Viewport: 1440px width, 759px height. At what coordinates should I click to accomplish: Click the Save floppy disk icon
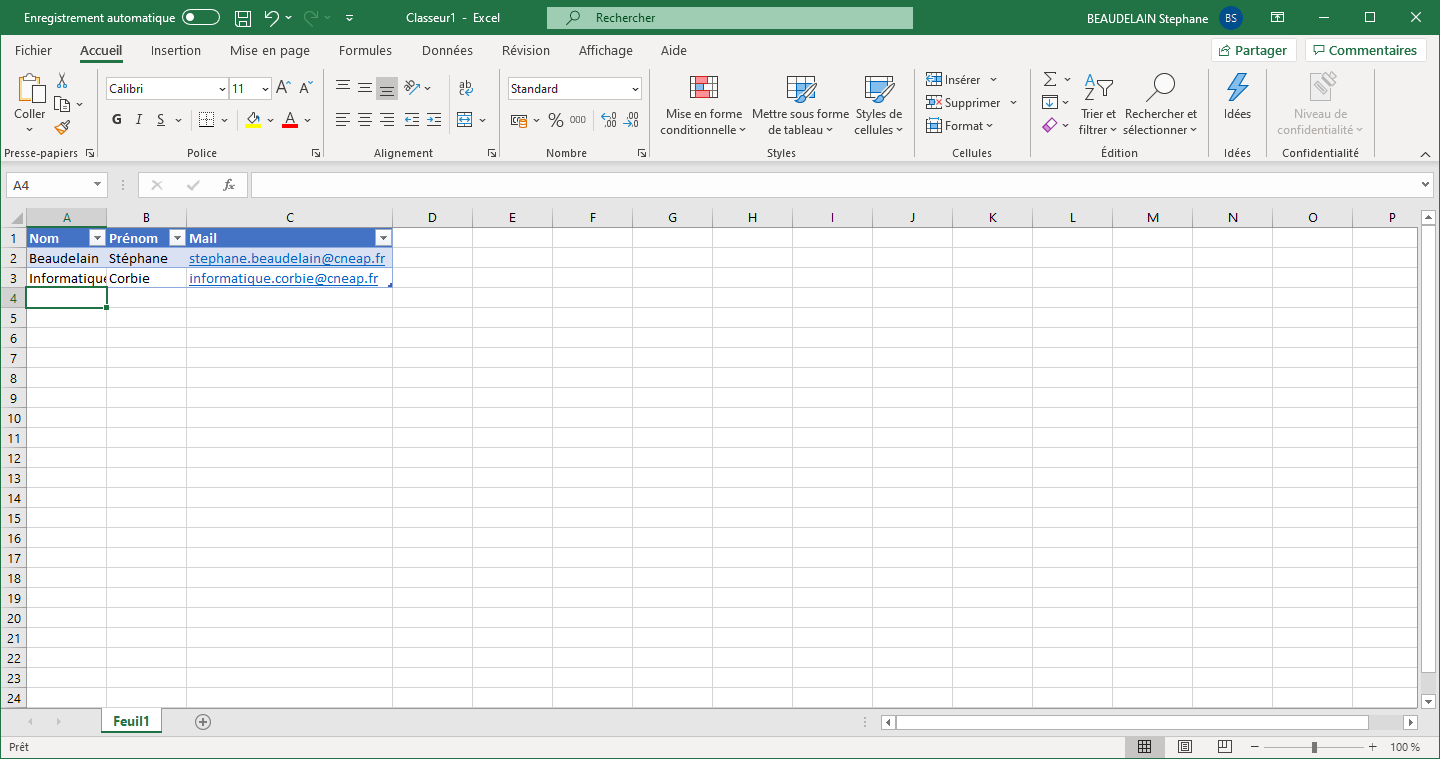[242, 18]
